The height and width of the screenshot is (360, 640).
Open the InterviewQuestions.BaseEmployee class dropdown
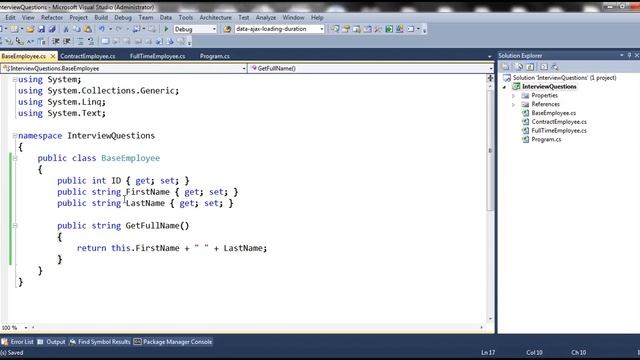pyautogui.click(x=244, y=69)
